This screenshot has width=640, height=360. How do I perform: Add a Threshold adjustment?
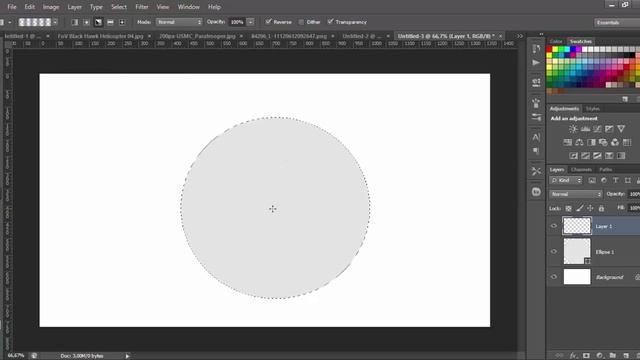pos(597,156)
